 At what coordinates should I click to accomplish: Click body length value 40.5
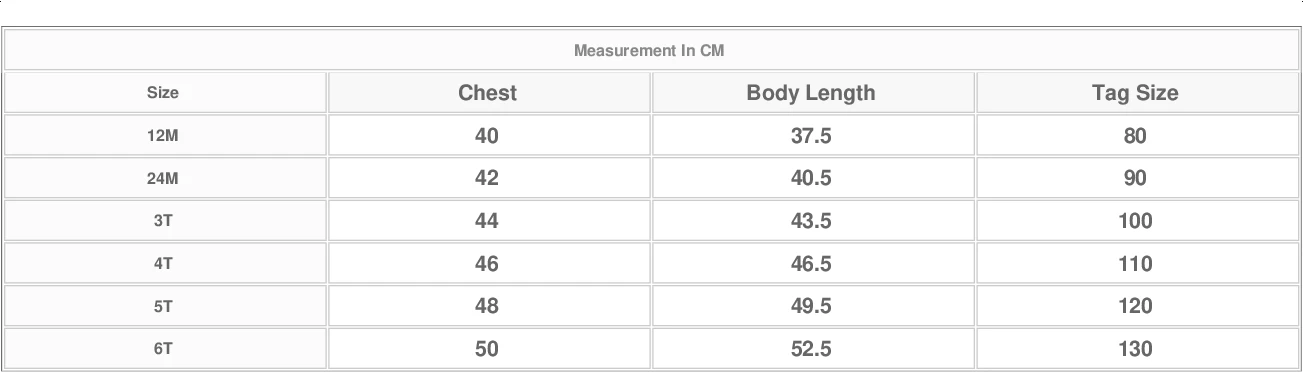pyautogui.click(x=811, y=178)
